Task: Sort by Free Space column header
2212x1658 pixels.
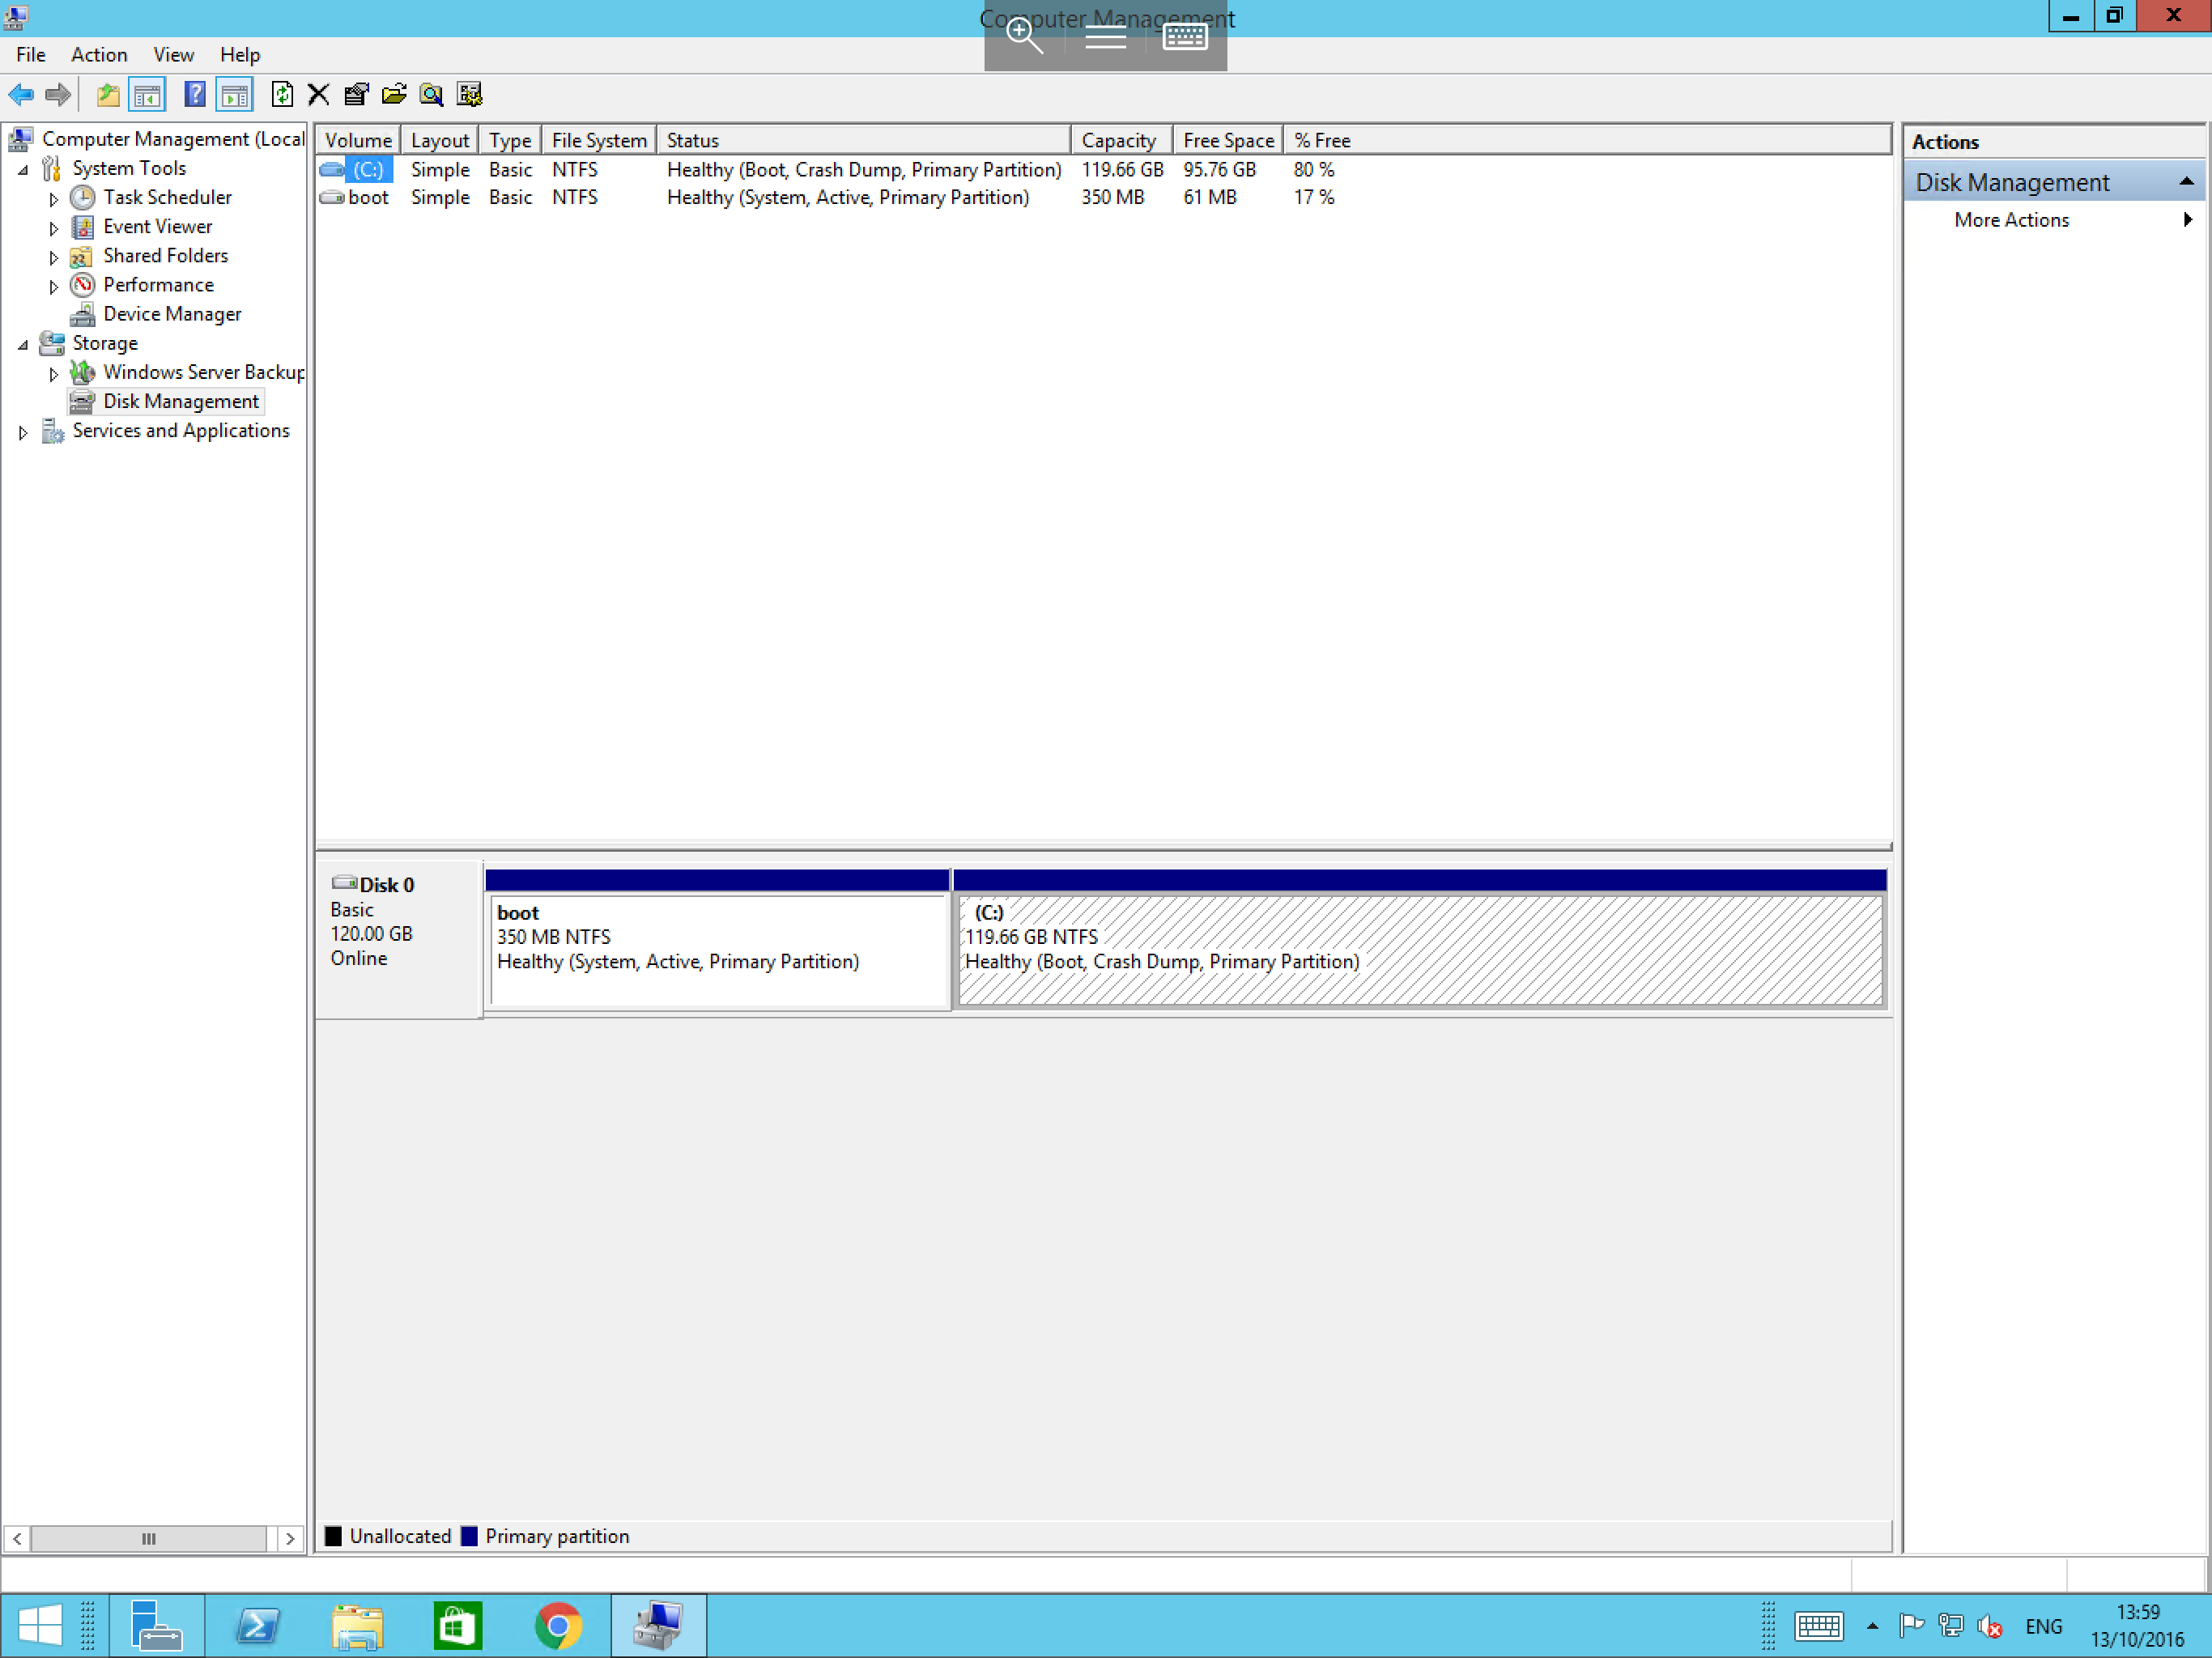Action: click(x=1228, y=140)
